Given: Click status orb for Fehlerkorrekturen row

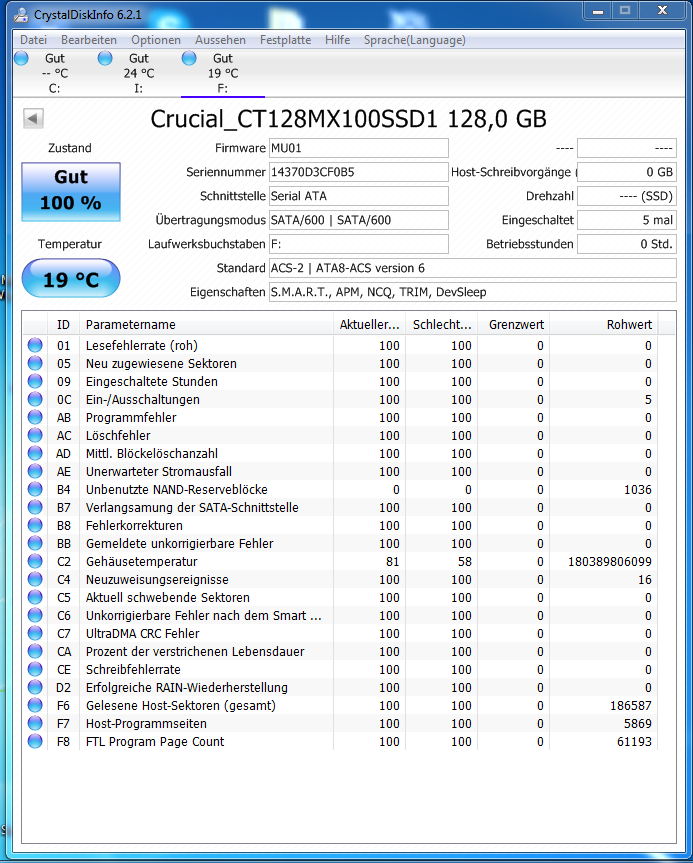Looking at the screenshot, I should click(35, 525).
